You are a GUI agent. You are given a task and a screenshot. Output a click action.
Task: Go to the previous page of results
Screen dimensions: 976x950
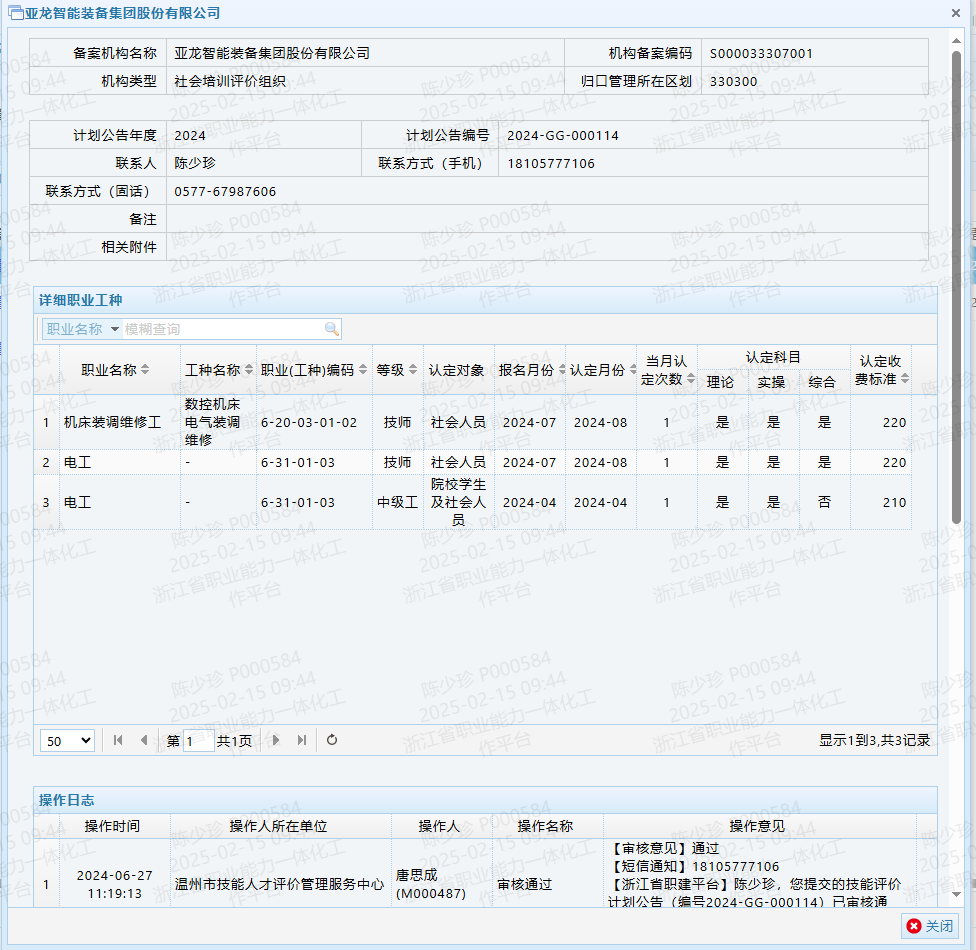143,740
